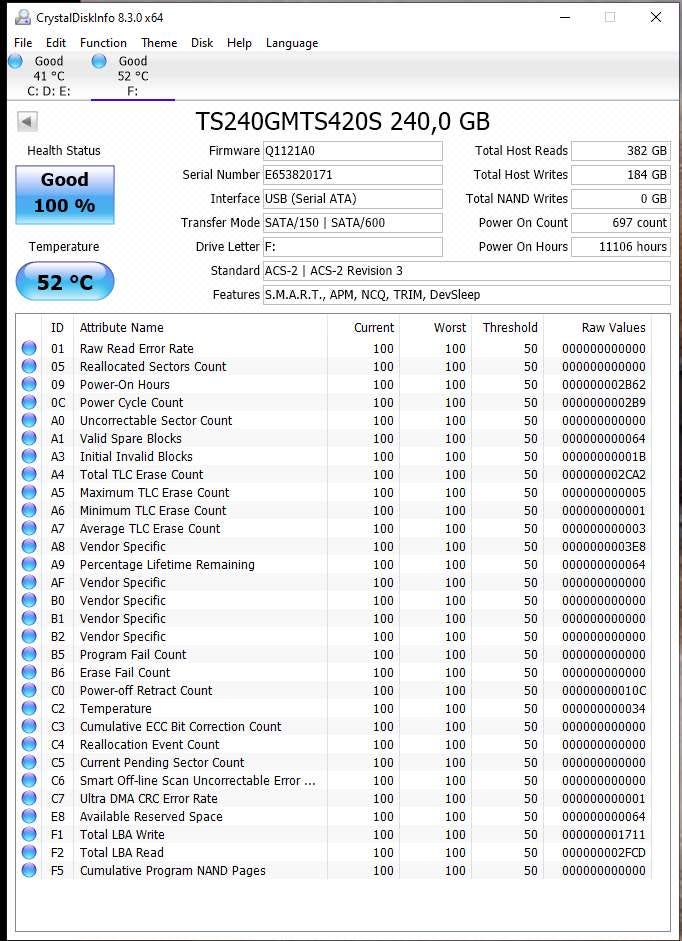This screenshot has width=682, height=941.
Task: Click the ID column header
Action: [58, 327]
